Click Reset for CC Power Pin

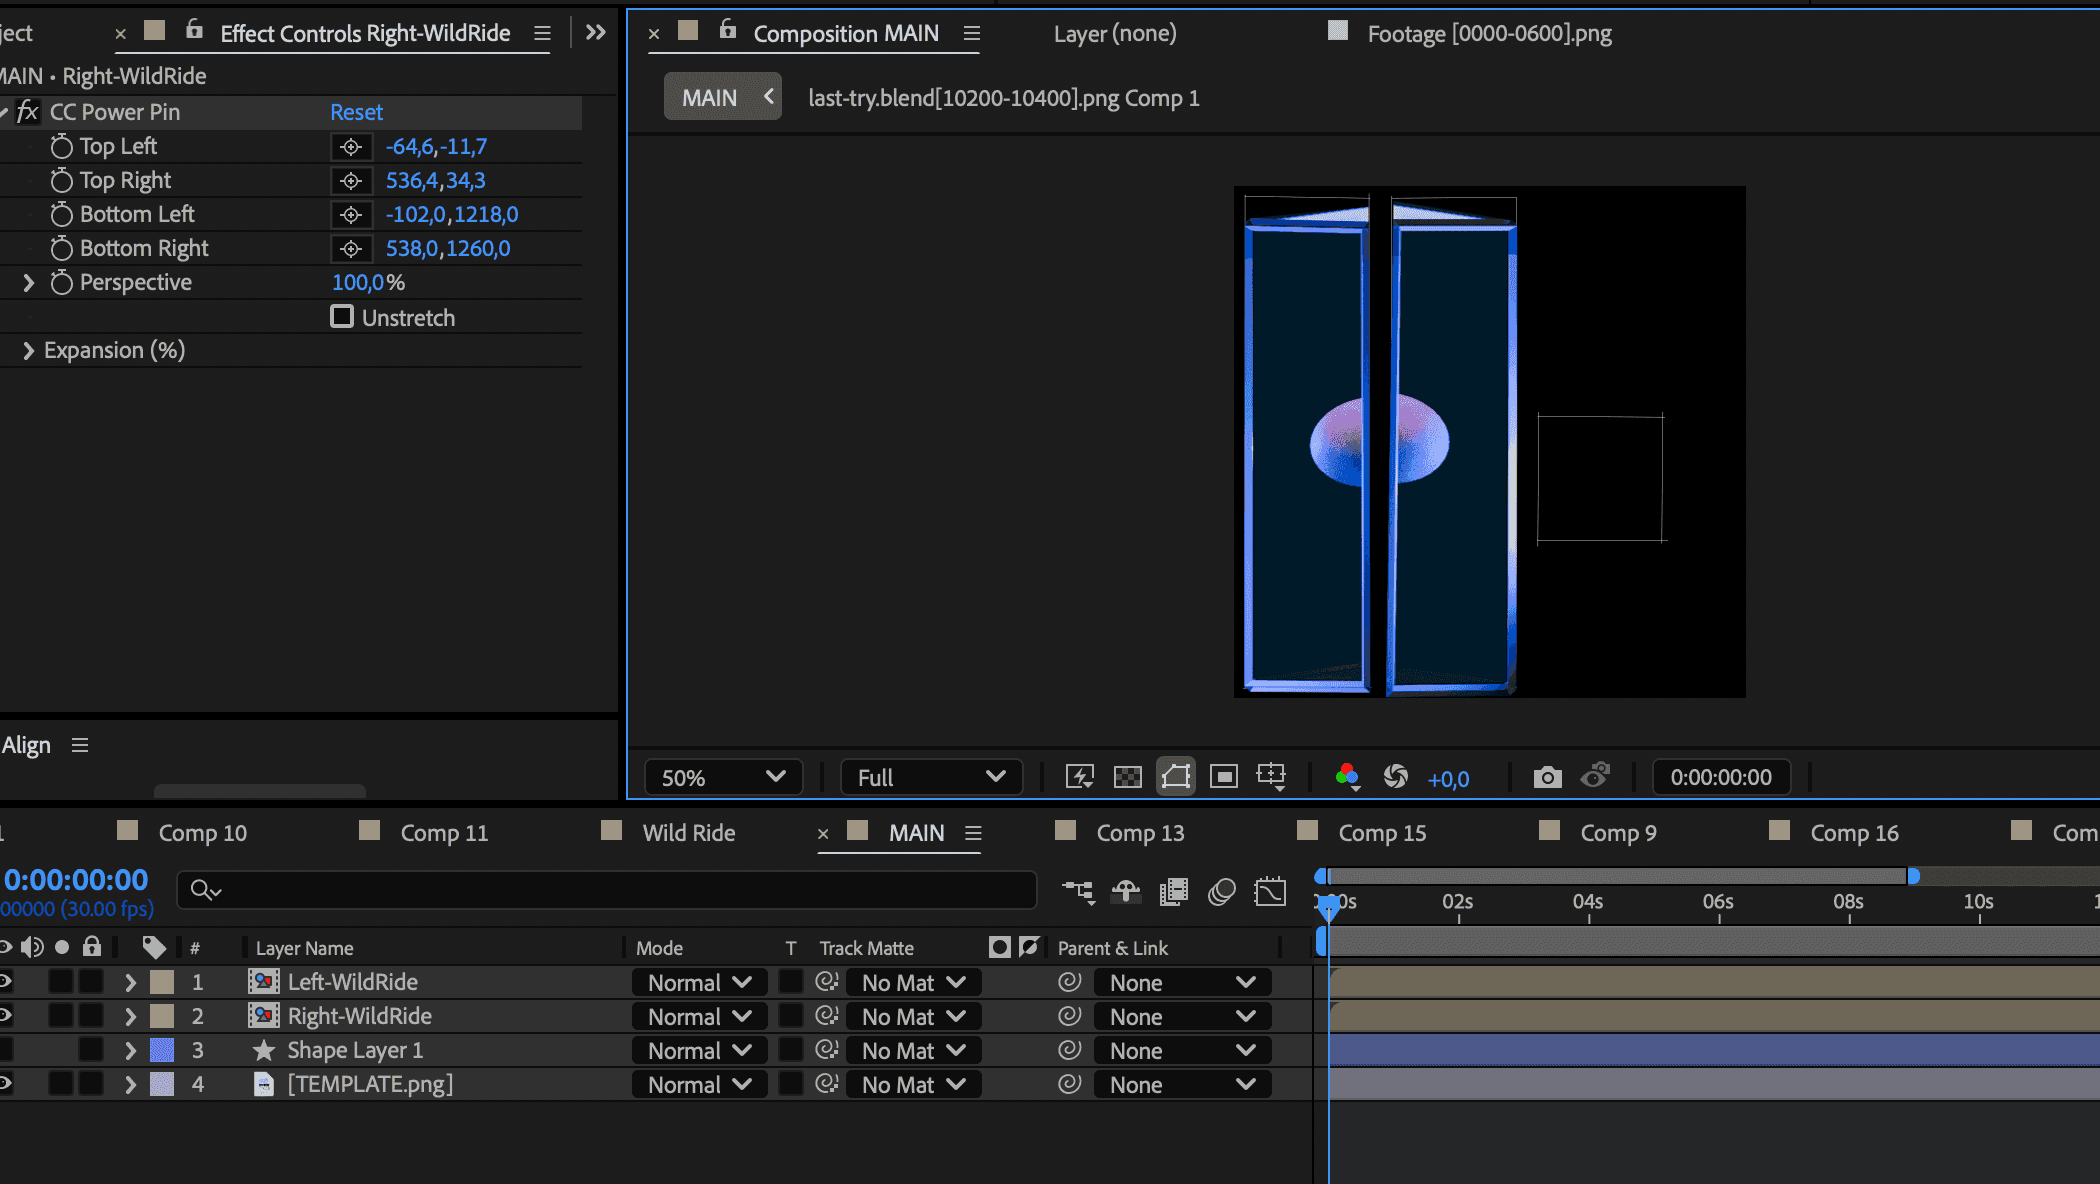(356, 112)
